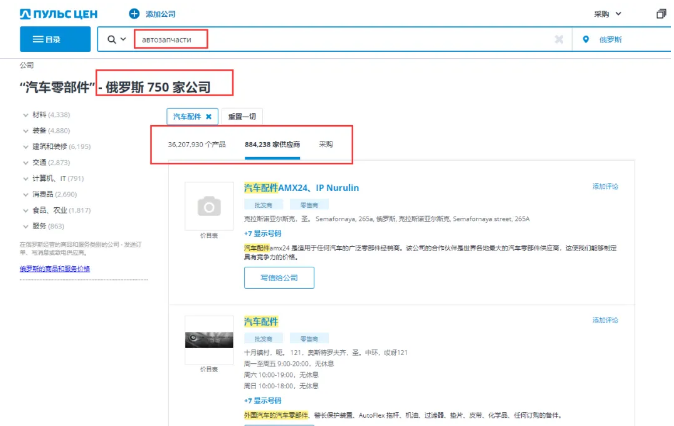Open search type dropdown arrow
Viewport: 674px width, 426px height.
click(123, 39)
